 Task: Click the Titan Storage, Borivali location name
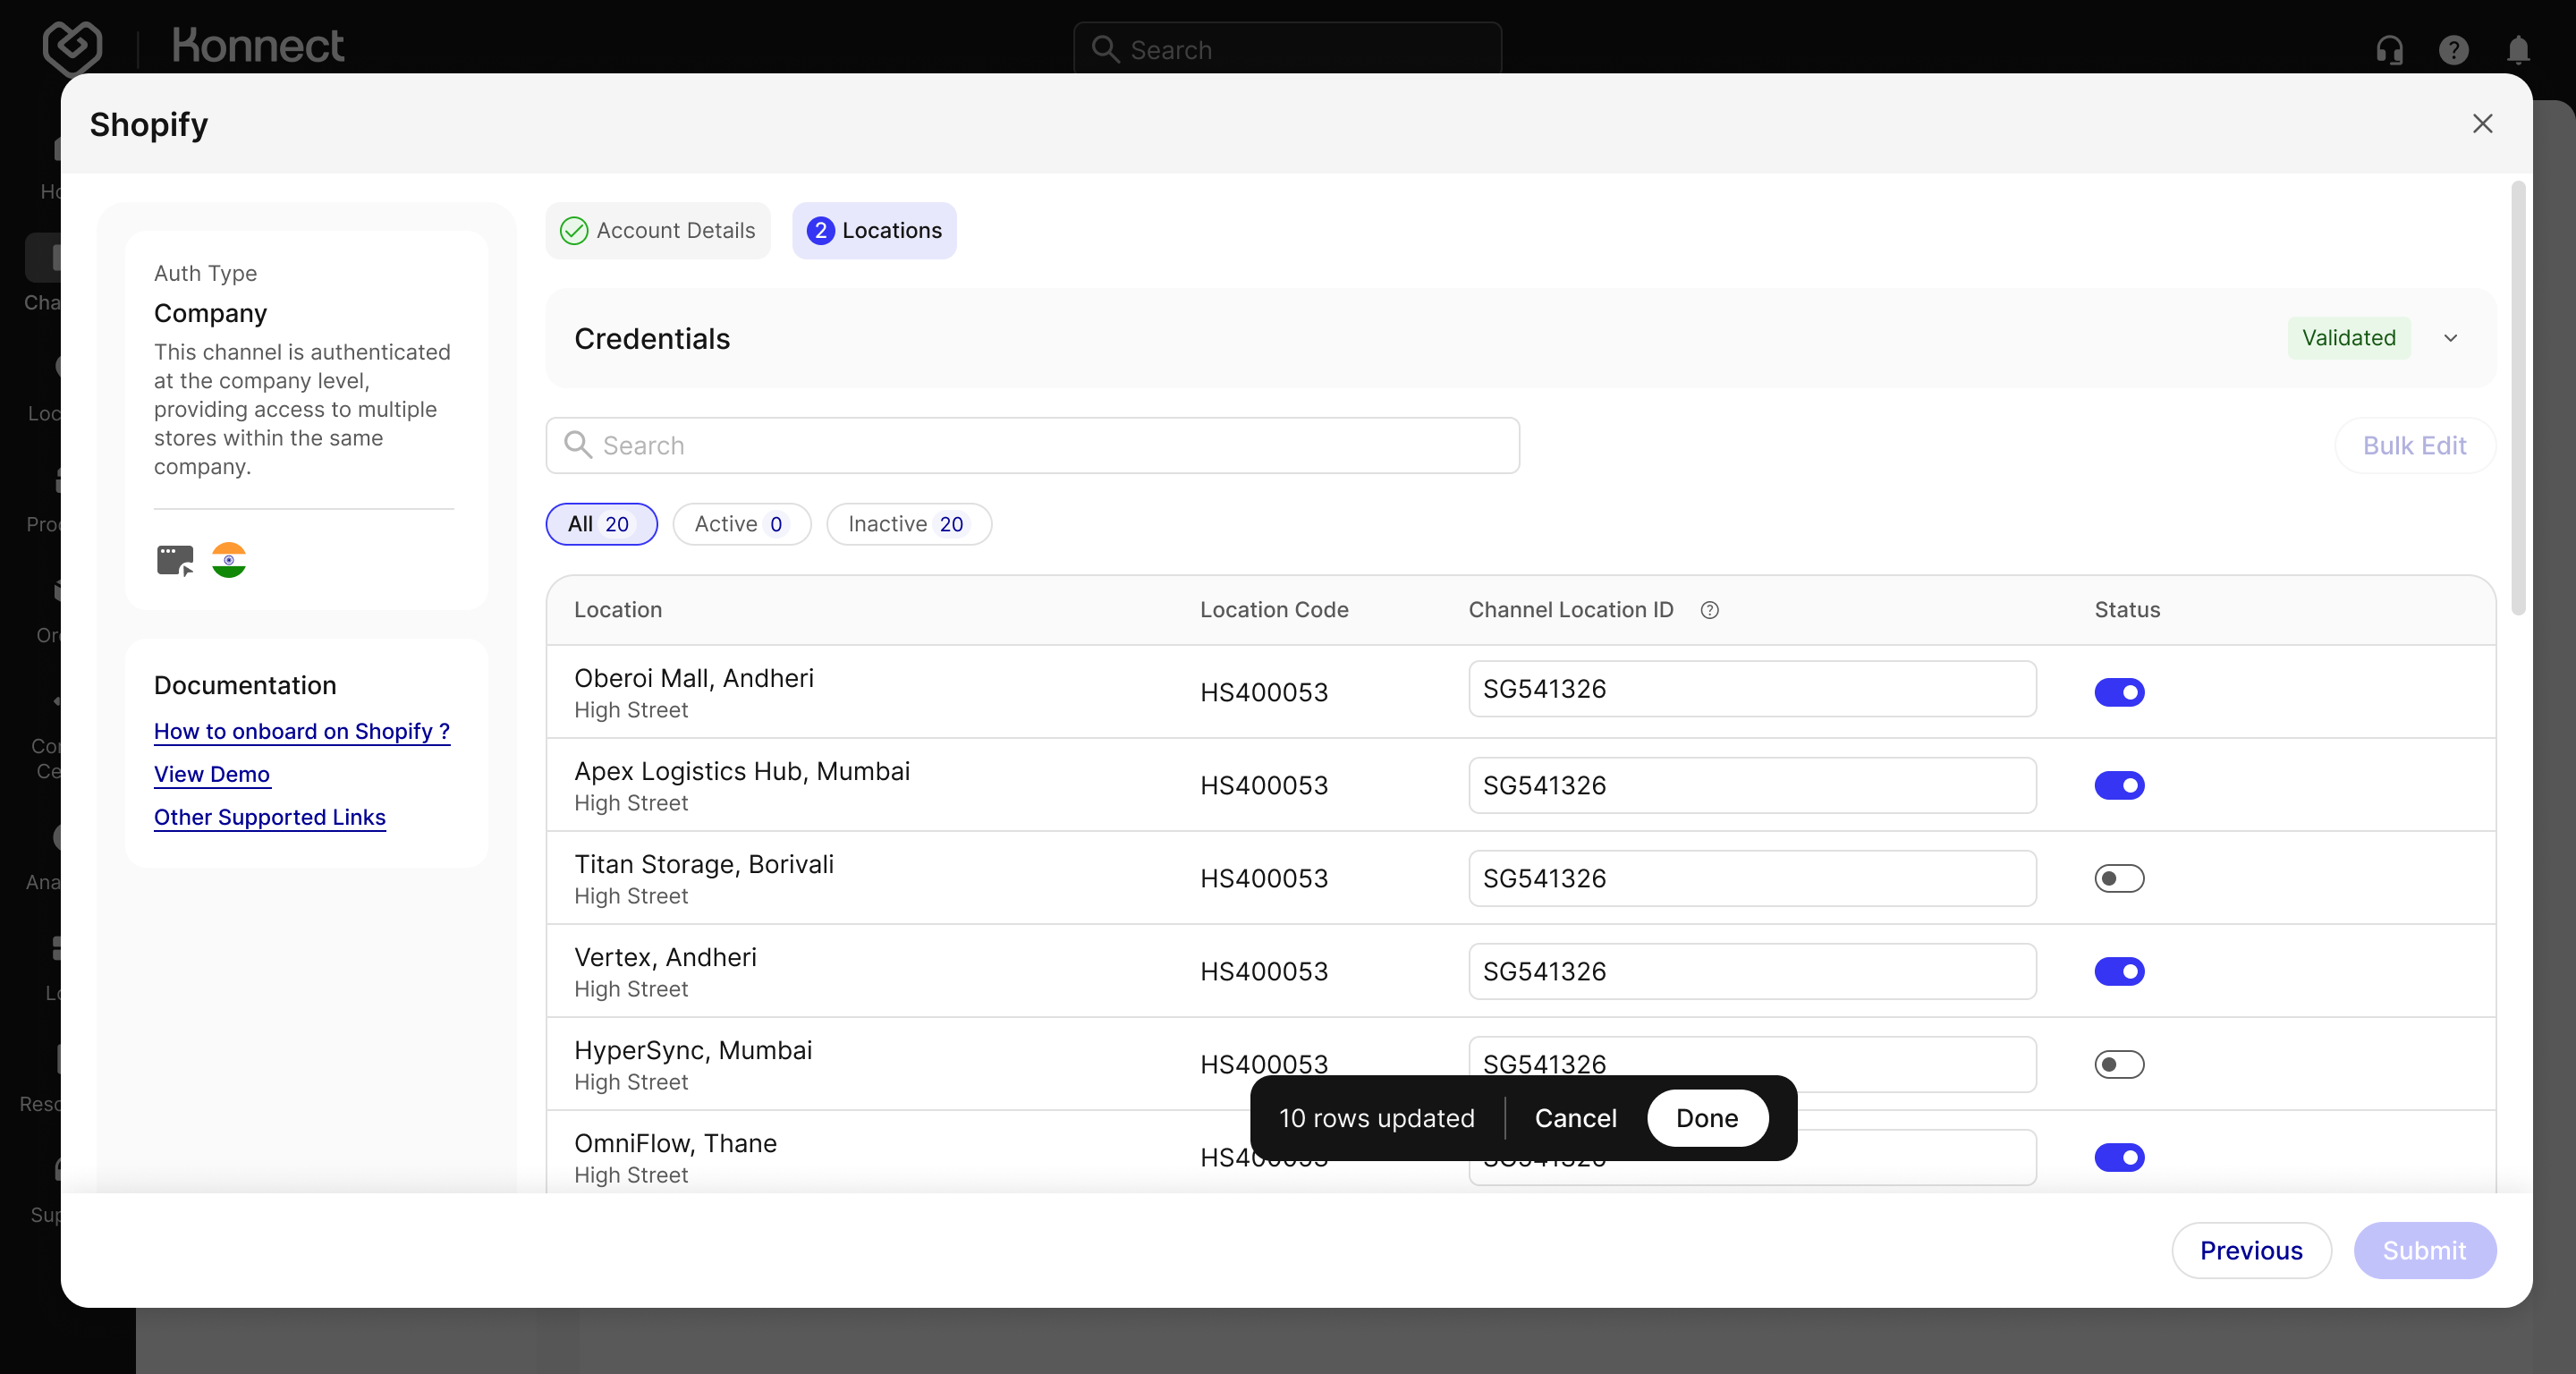(704, 864)
